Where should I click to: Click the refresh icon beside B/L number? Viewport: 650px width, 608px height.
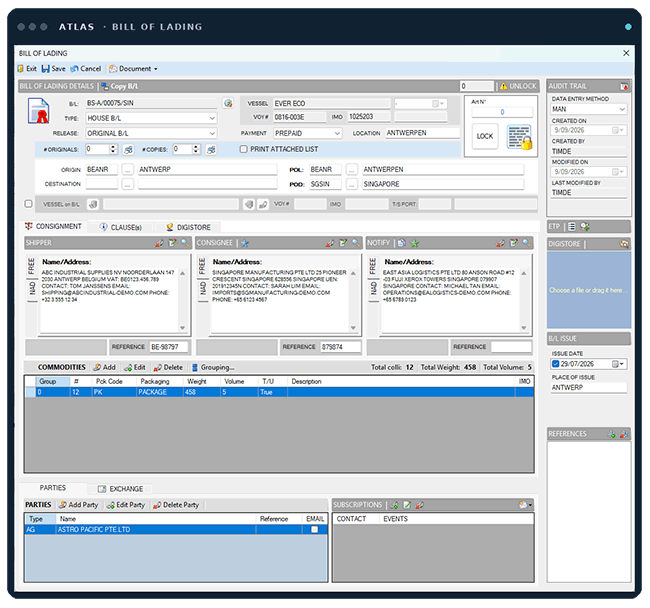(228, 103)
